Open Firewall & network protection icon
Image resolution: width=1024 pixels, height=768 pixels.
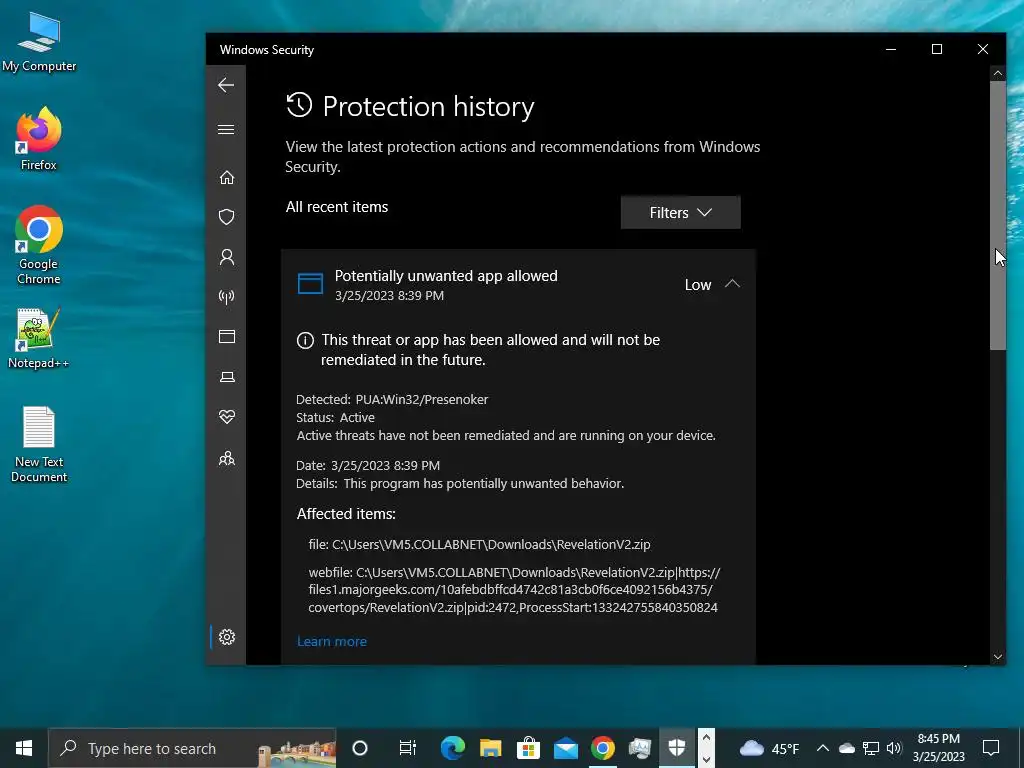click(x=227, y=297)
